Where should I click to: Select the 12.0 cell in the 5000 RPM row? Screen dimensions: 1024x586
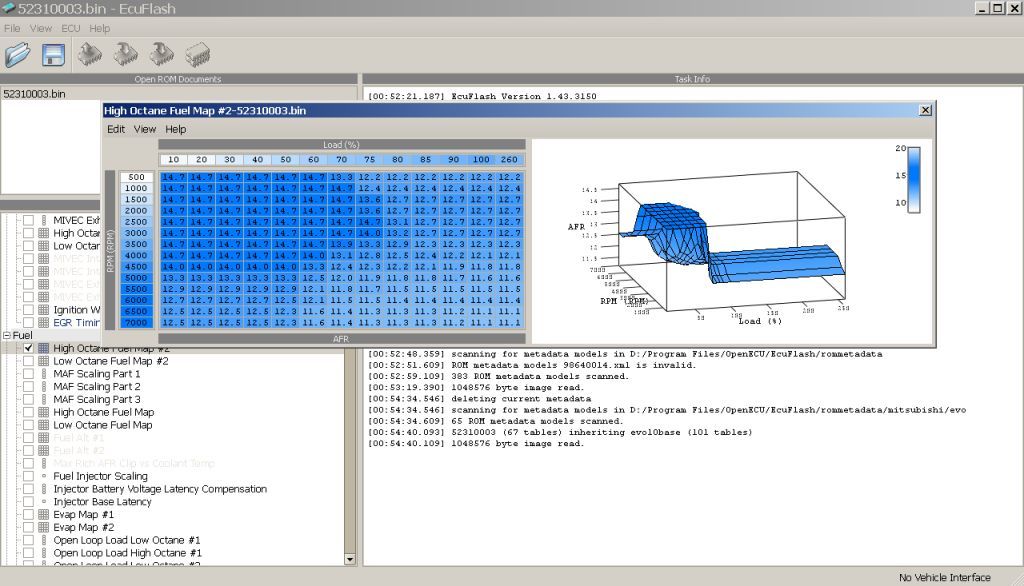tap(342, 278)
